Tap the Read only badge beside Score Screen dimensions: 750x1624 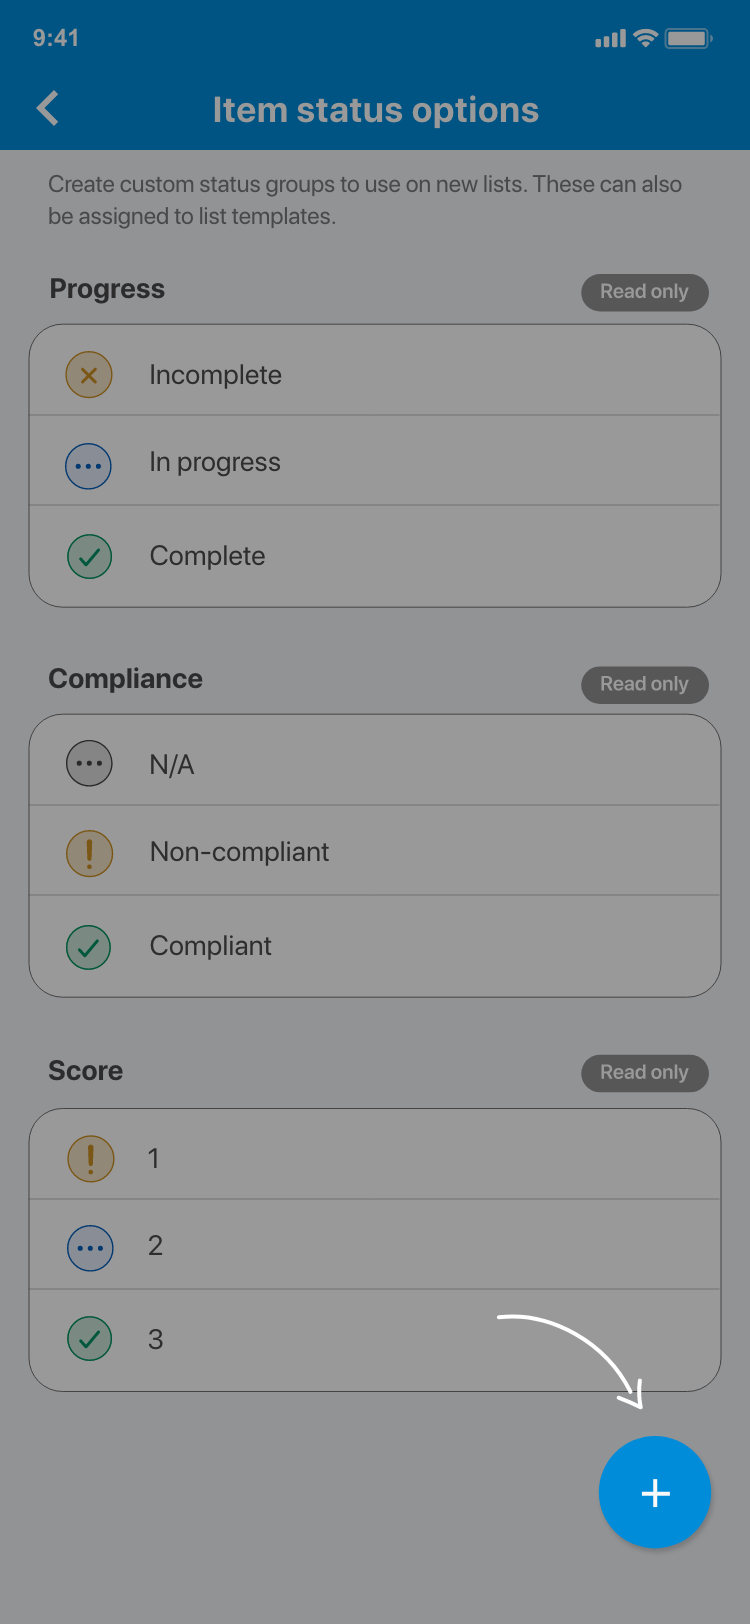(x=644, y=1072)
